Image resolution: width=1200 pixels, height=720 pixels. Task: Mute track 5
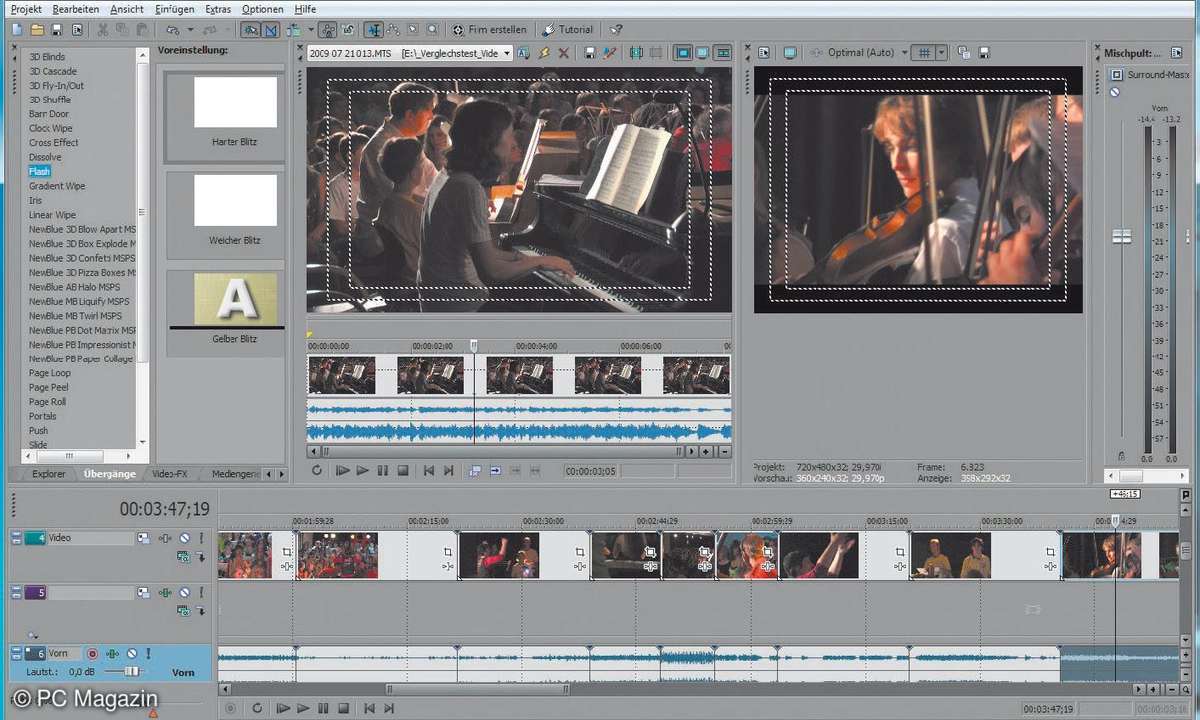pos(184,593)
